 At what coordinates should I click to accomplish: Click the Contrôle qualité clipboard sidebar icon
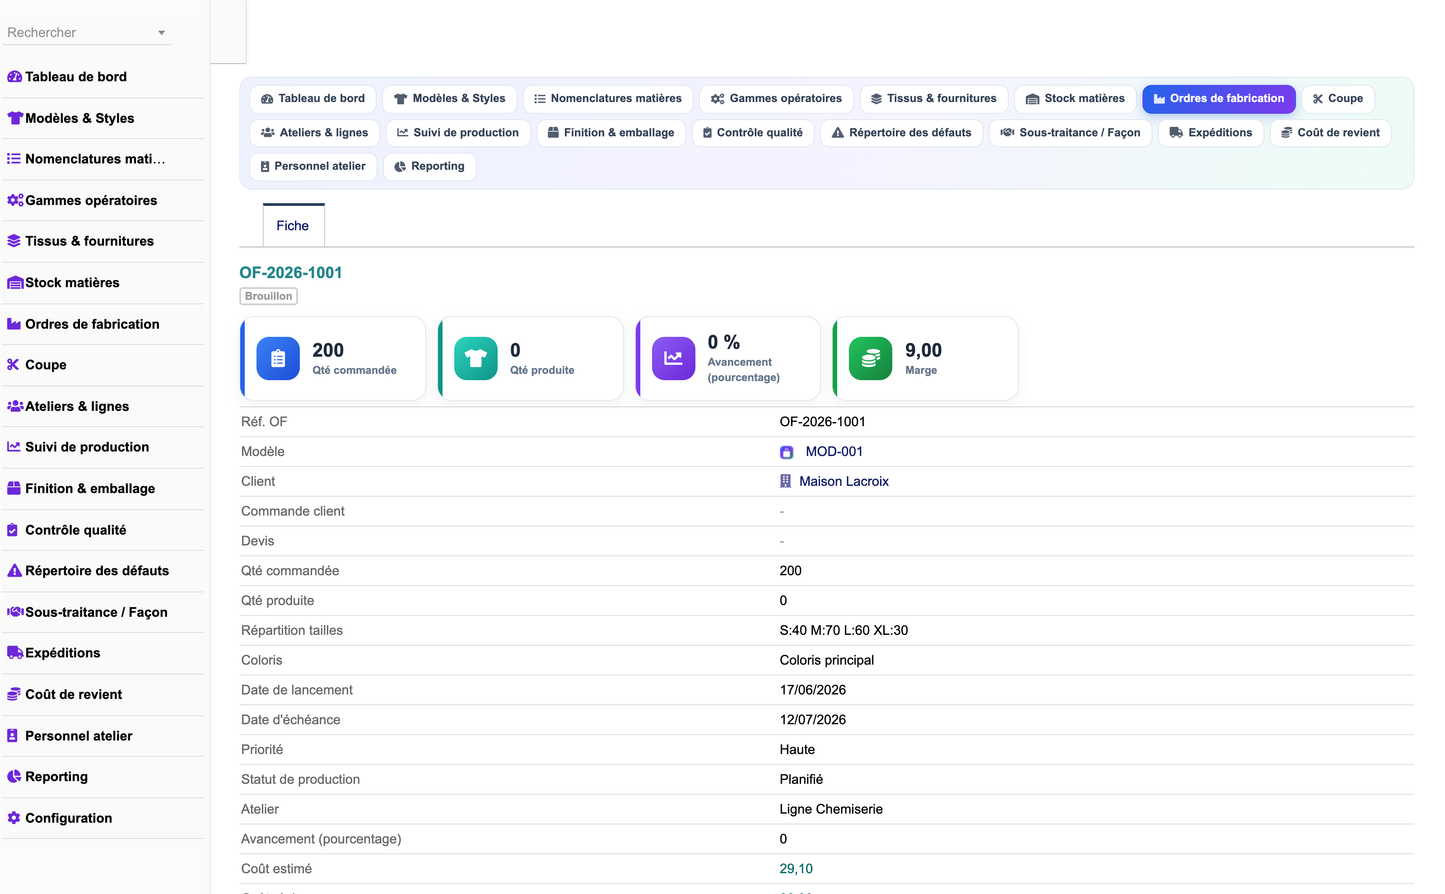(13, 530)
